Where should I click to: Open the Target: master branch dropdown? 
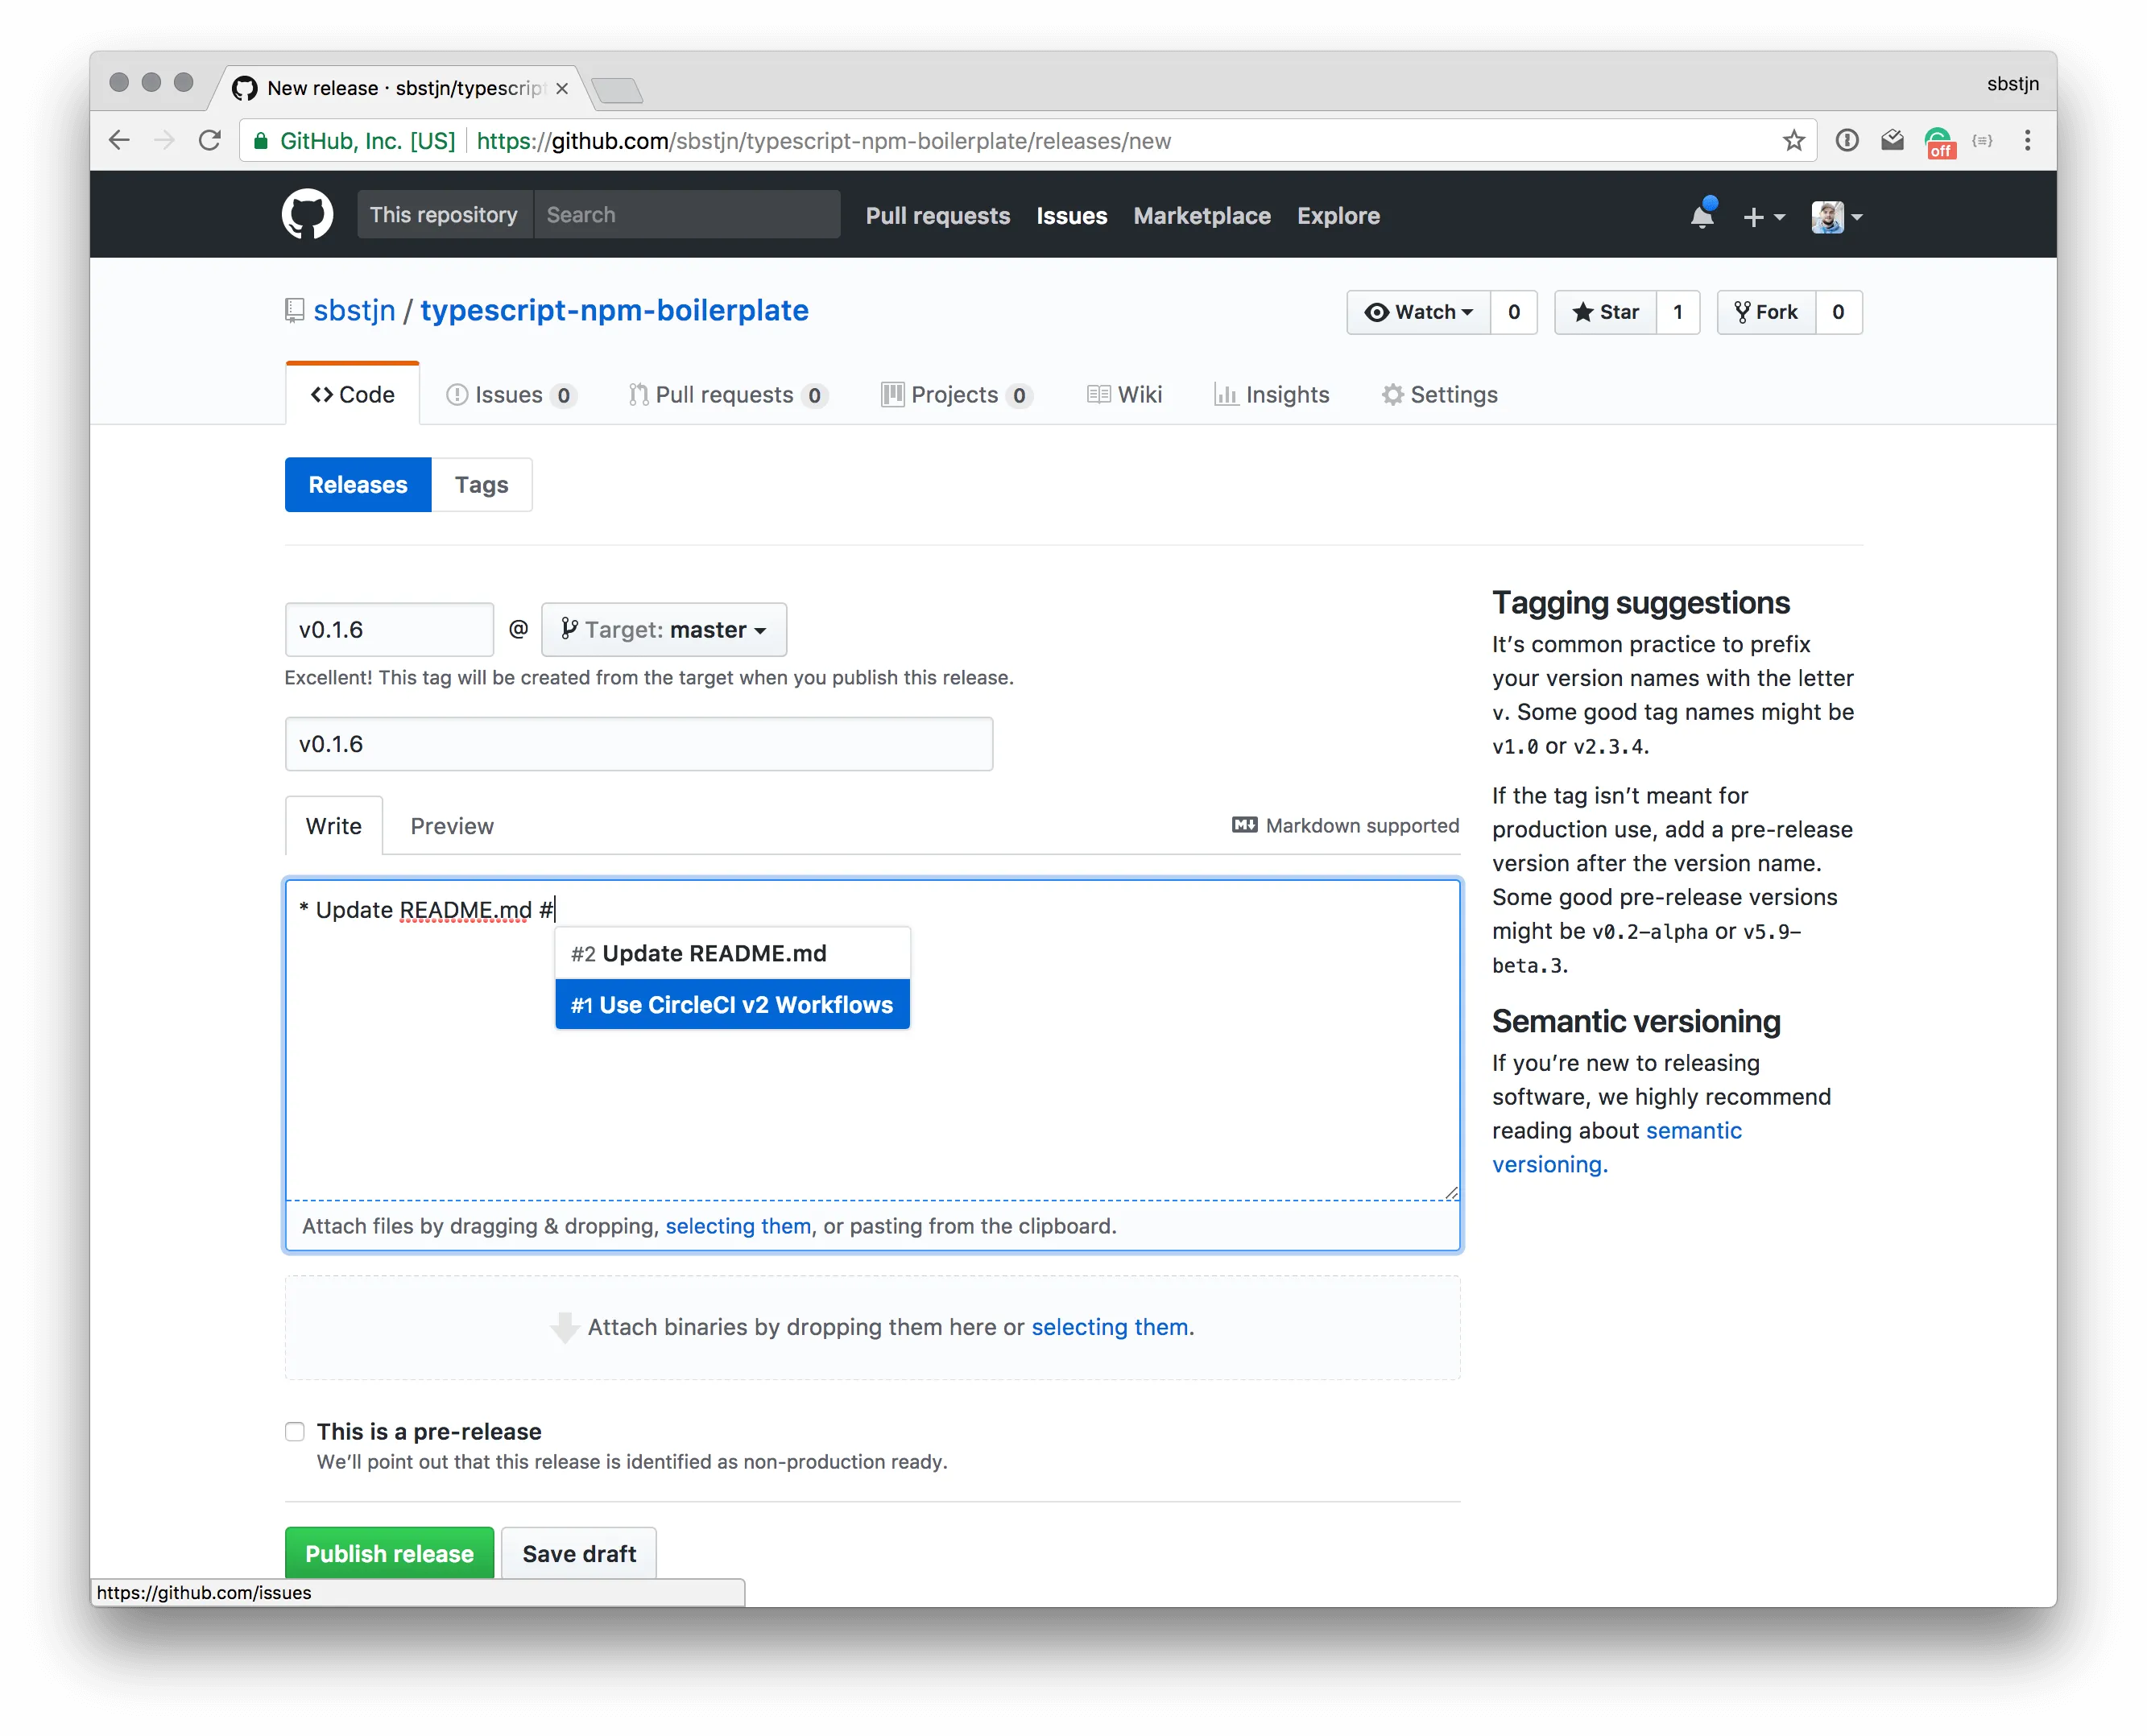tap(663, 629)
